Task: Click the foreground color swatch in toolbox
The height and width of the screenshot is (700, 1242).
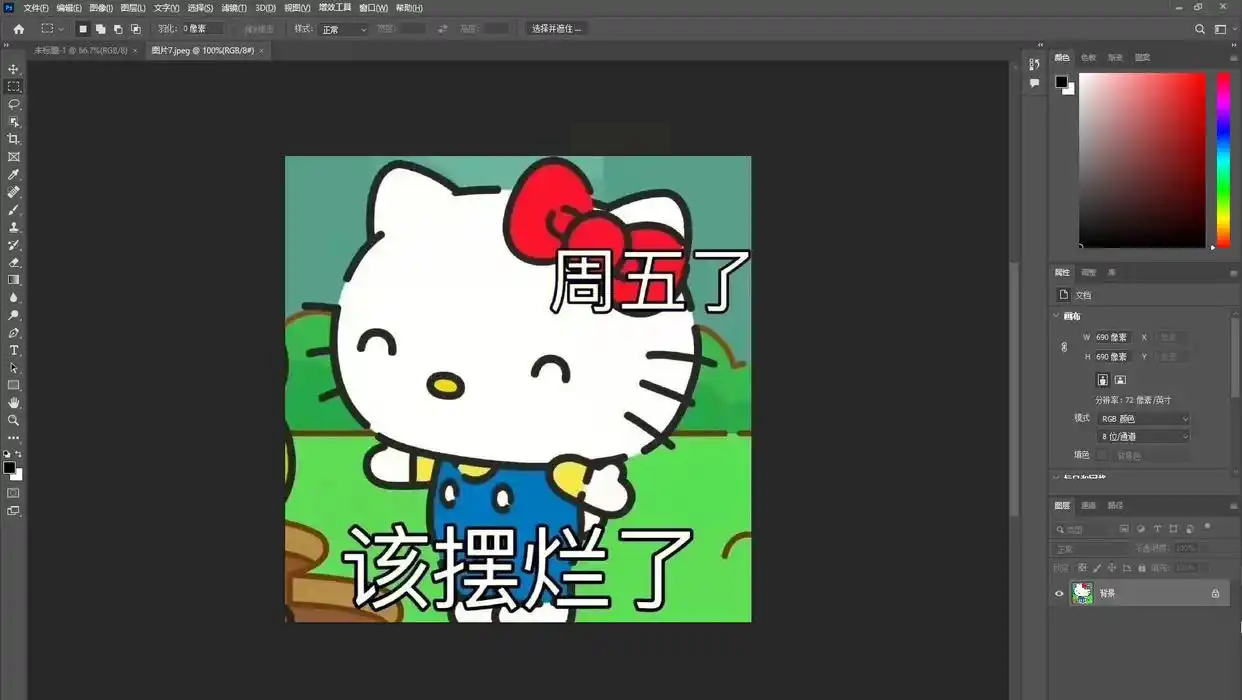Action: tap(9, 467)
